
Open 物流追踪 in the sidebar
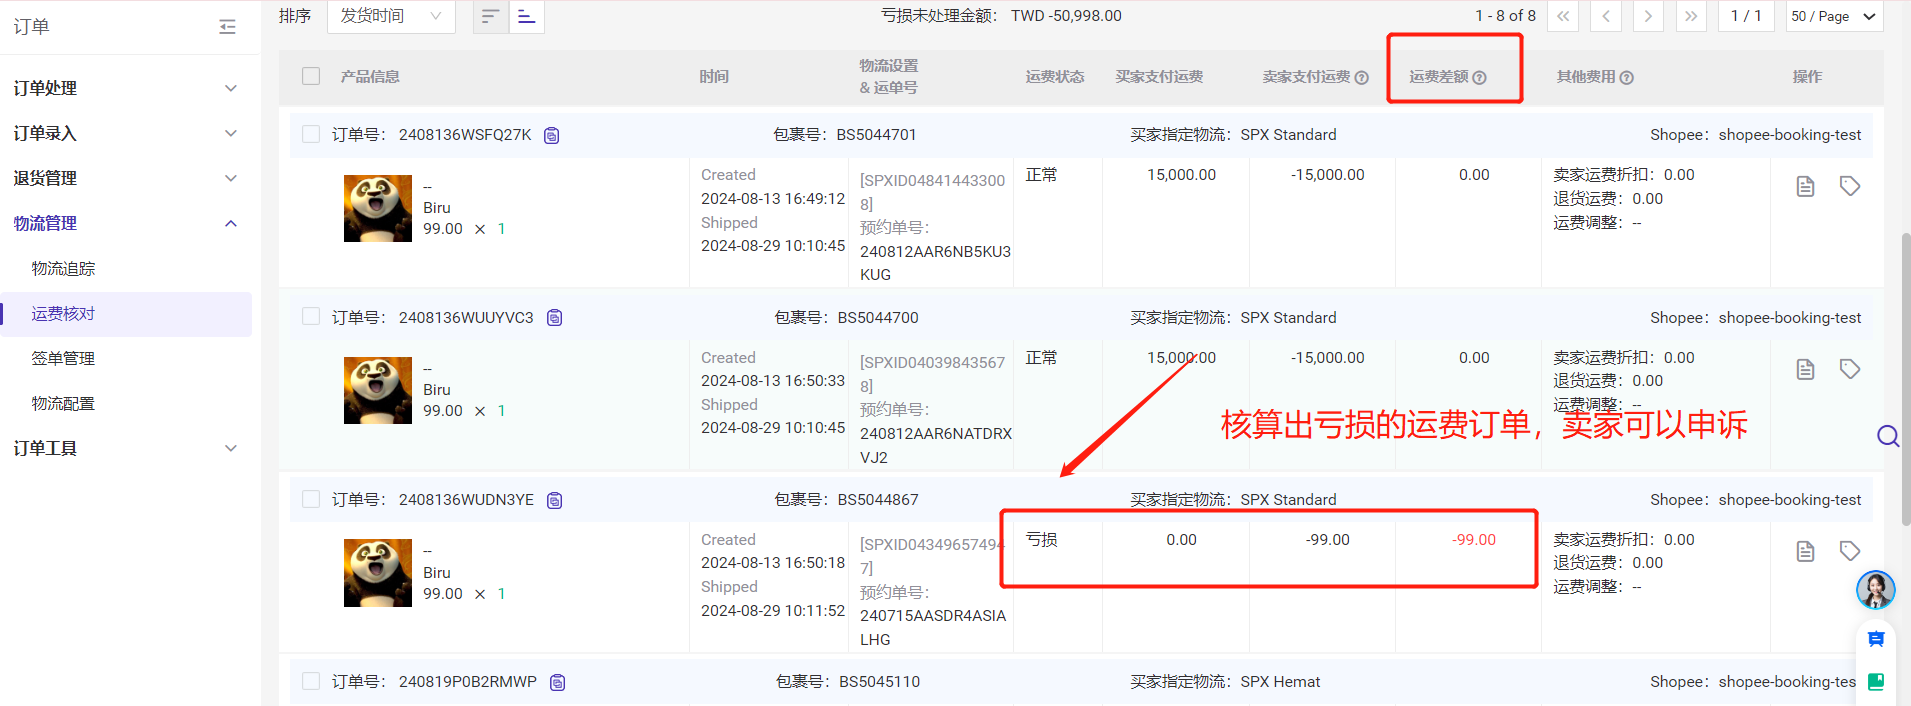(x=63, y=268)
